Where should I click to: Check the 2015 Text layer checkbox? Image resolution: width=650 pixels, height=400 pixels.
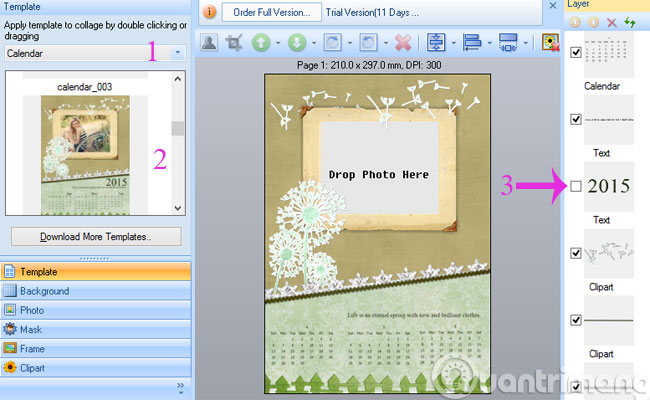point(576,186)
